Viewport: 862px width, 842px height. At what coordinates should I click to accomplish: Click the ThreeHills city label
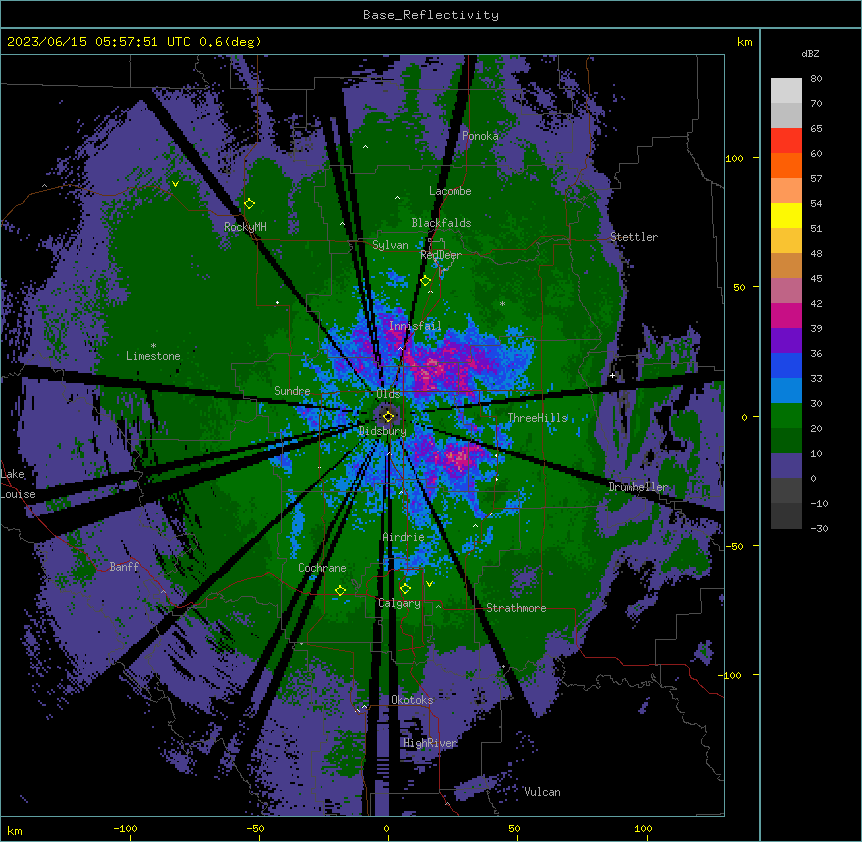[538, 418]
